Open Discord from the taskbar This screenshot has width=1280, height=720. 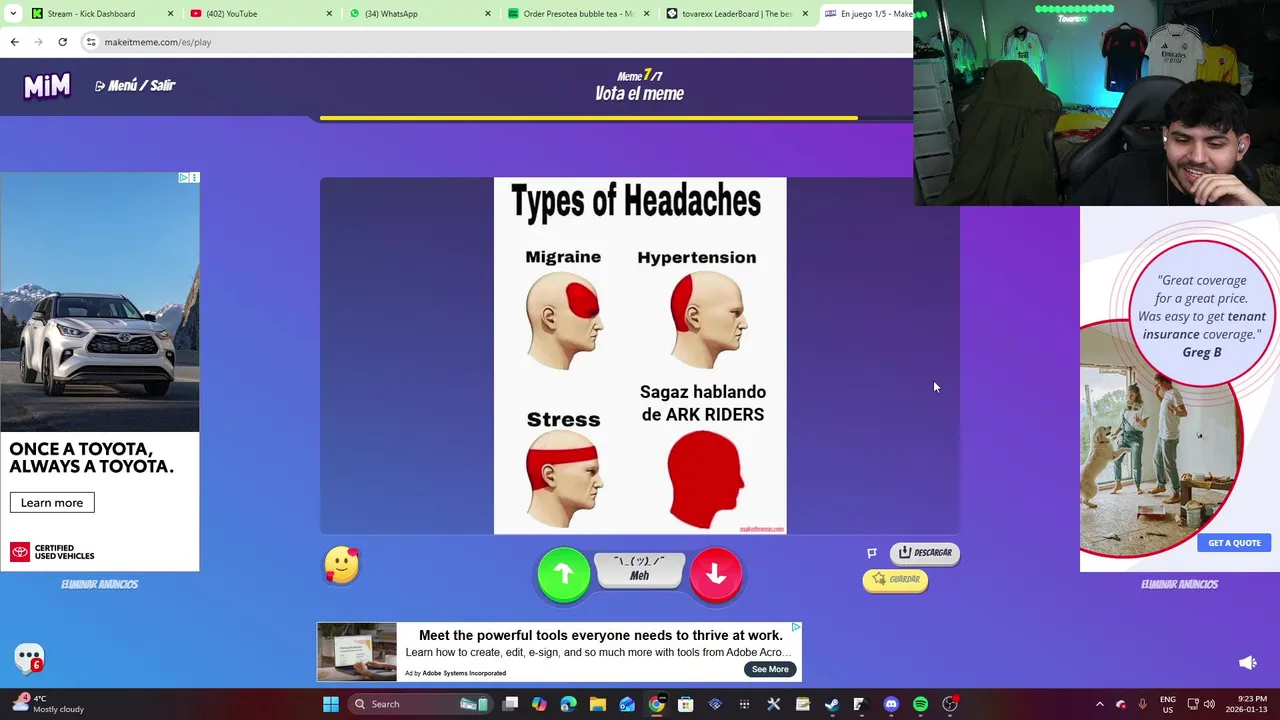coord(891,704)
